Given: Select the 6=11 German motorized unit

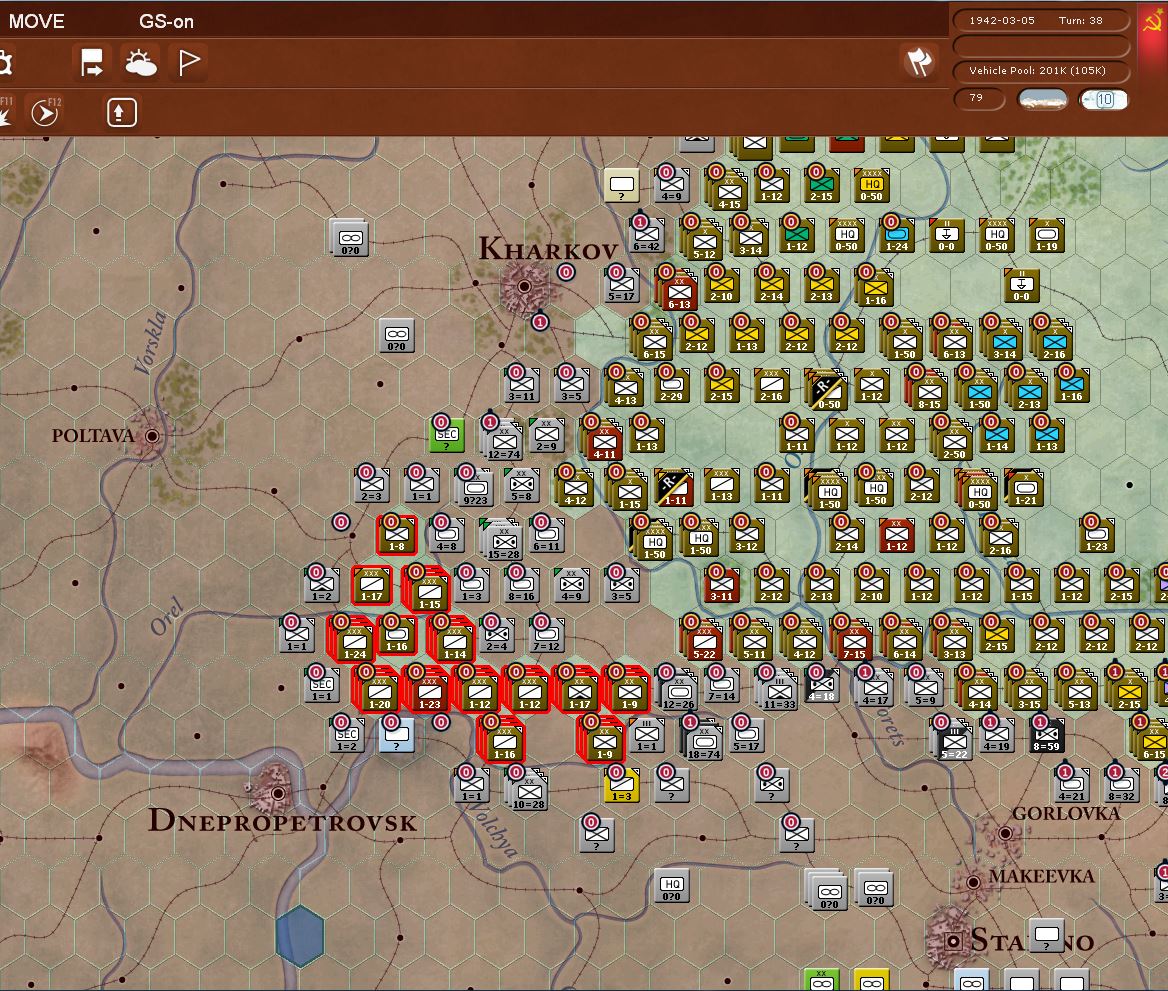Looking at the screenshot, I should [547, 535].
